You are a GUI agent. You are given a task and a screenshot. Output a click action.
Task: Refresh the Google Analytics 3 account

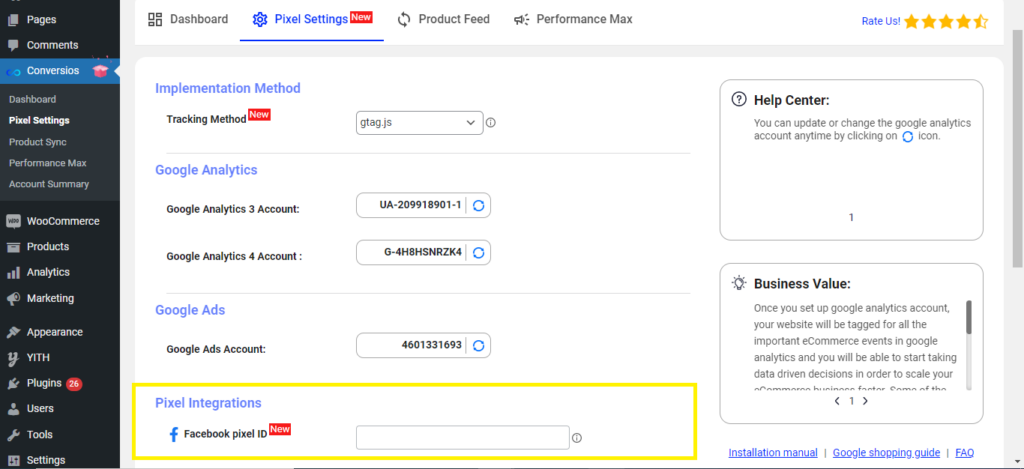click(x=478, y=206)
